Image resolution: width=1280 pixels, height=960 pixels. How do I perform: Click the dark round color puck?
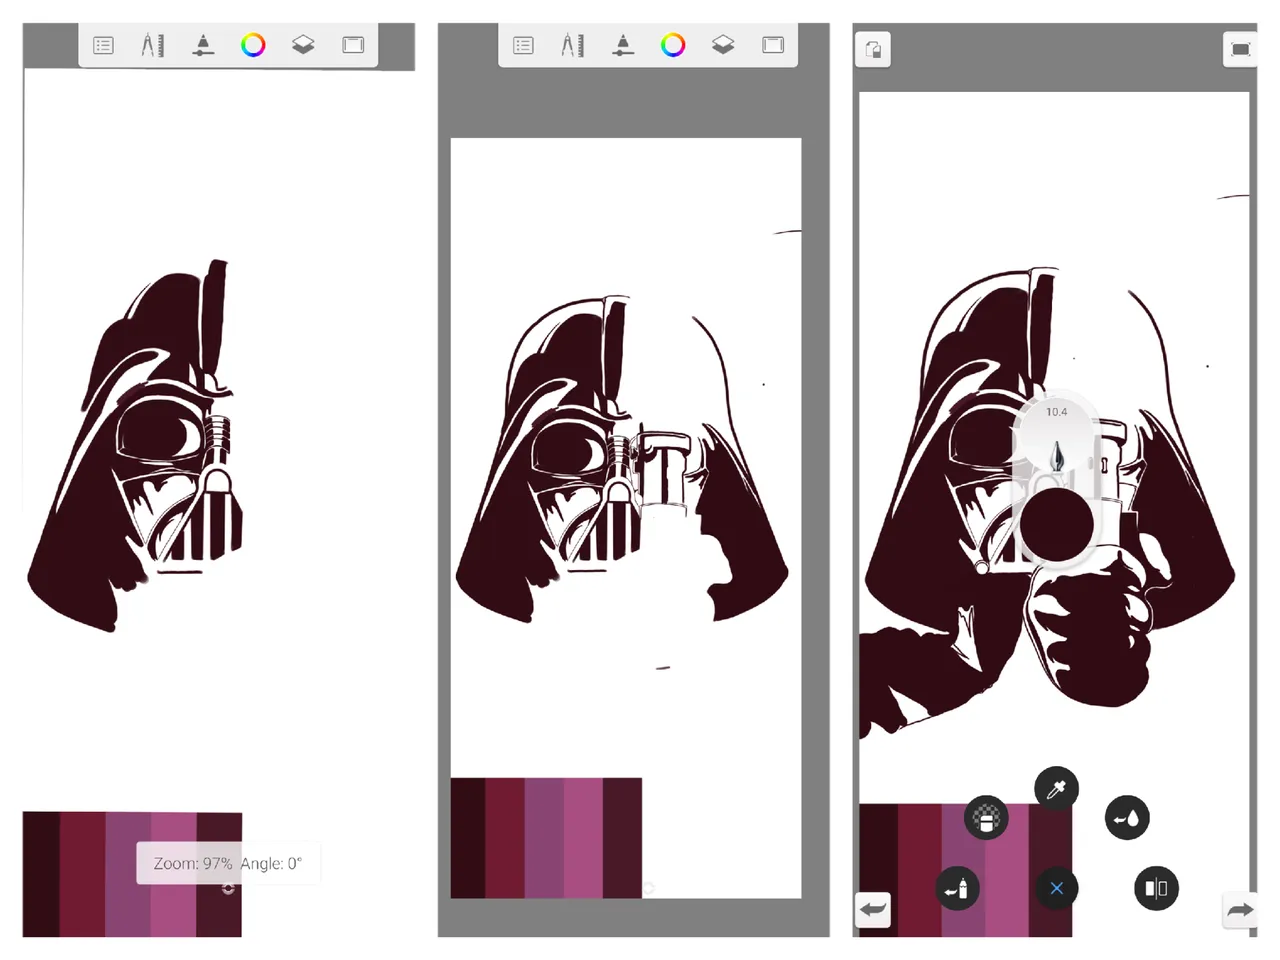1057,525
